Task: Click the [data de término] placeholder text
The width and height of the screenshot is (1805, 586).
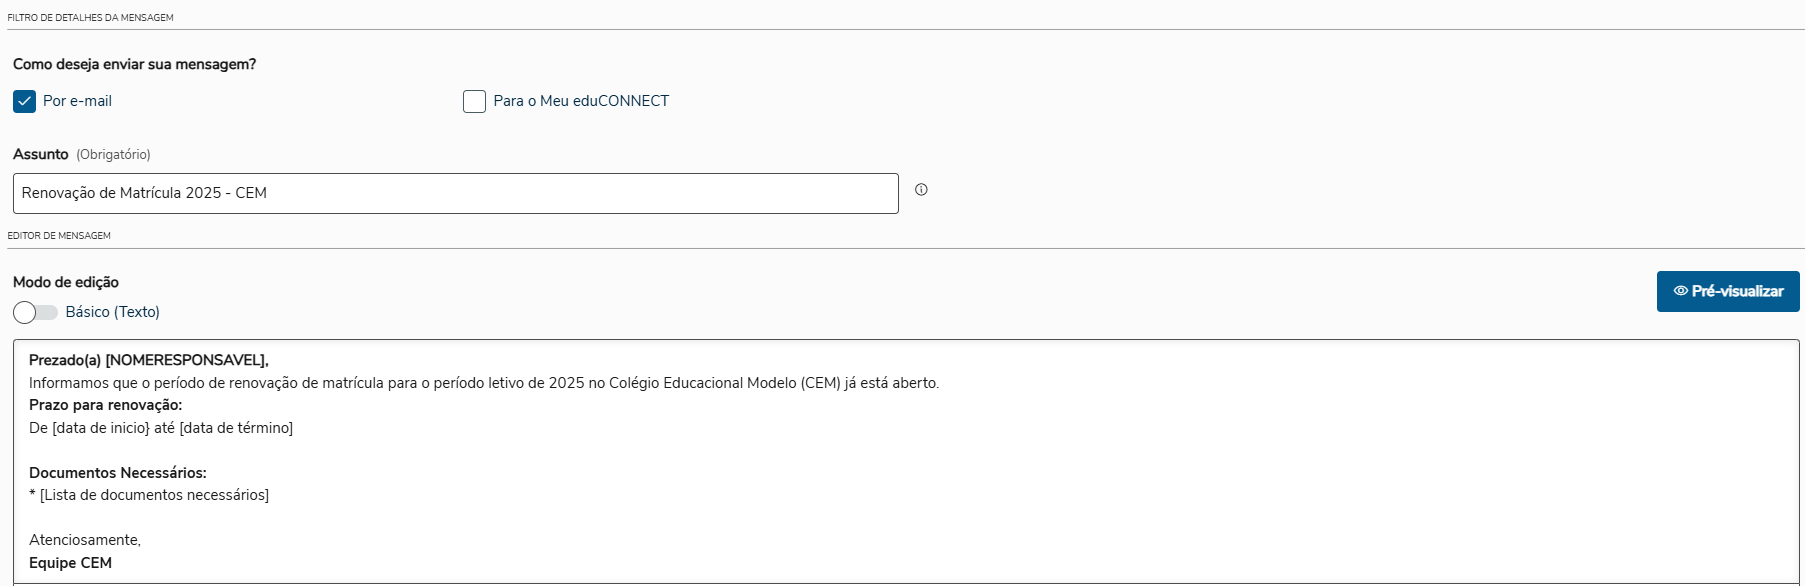Action: (x=236, y=428)
